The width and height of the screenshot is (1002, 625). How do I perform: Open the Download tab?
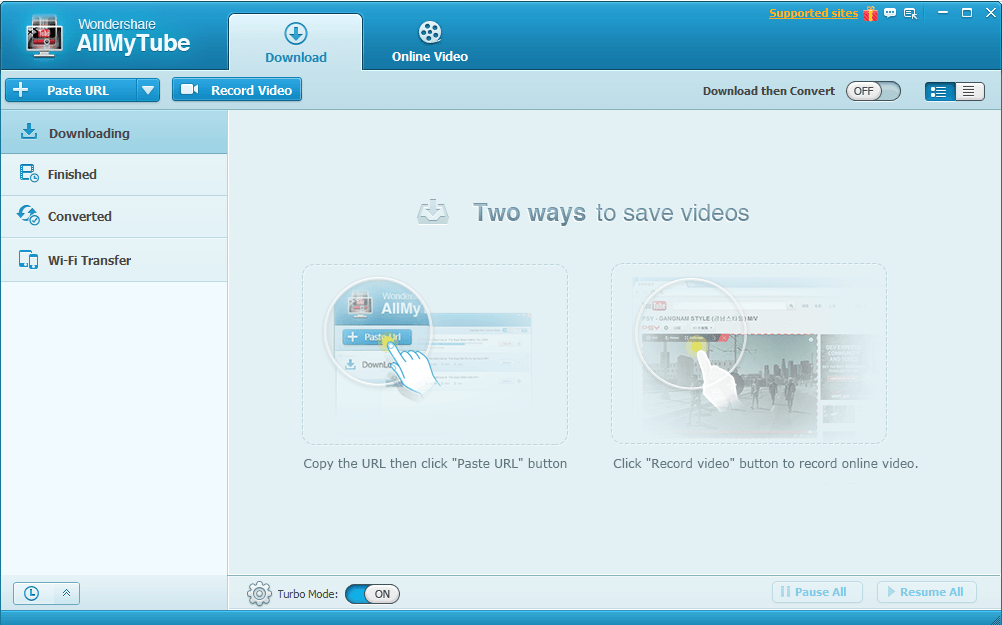coord(296,42)
